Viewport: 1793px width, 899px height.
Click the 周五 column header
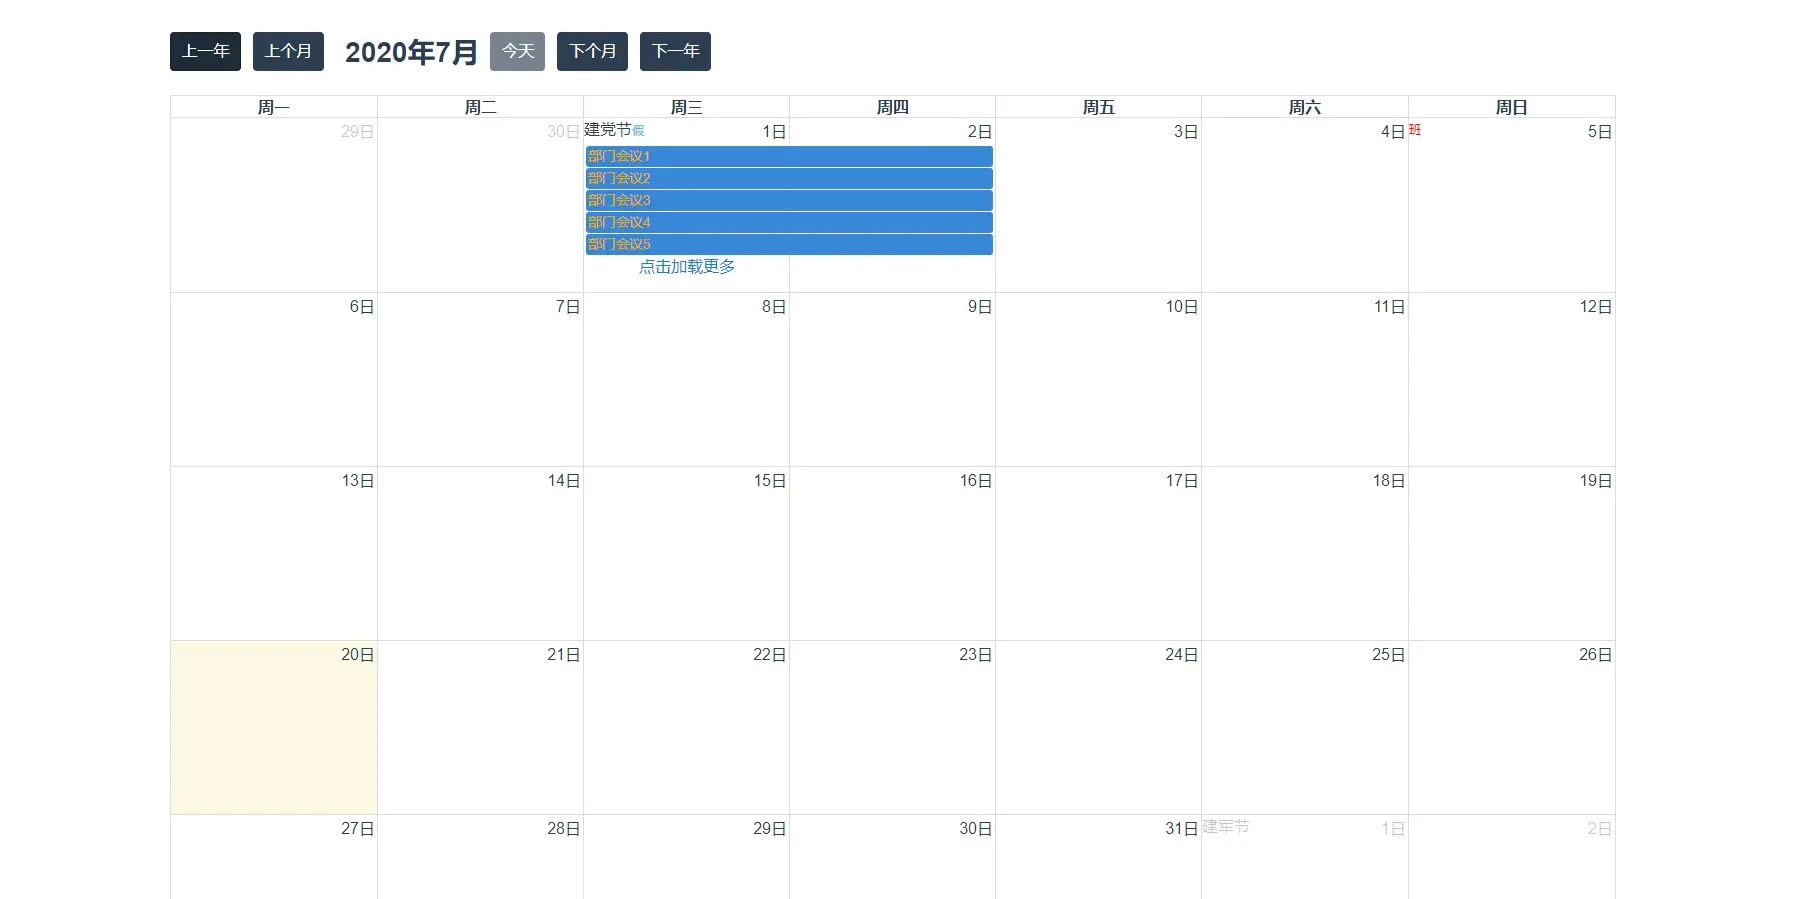(x=1098, y=107)
